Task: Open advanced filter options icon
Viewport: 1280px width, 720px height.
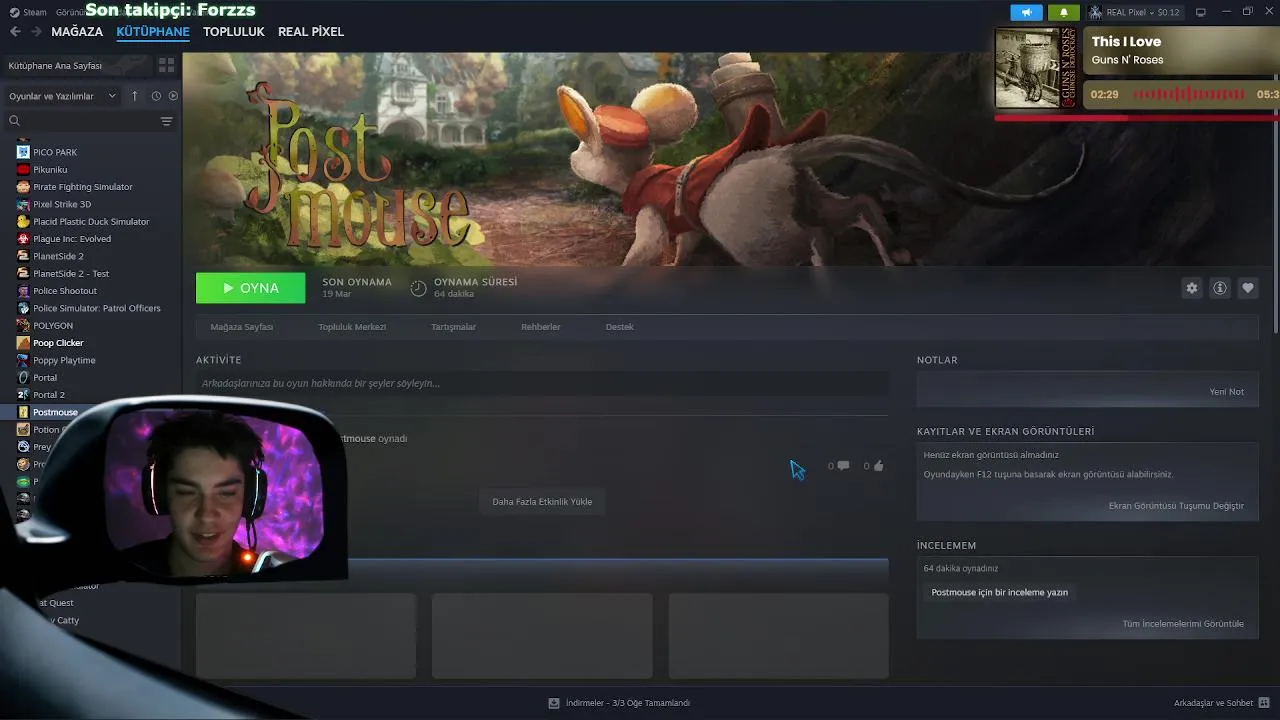Action: [166, 121]
